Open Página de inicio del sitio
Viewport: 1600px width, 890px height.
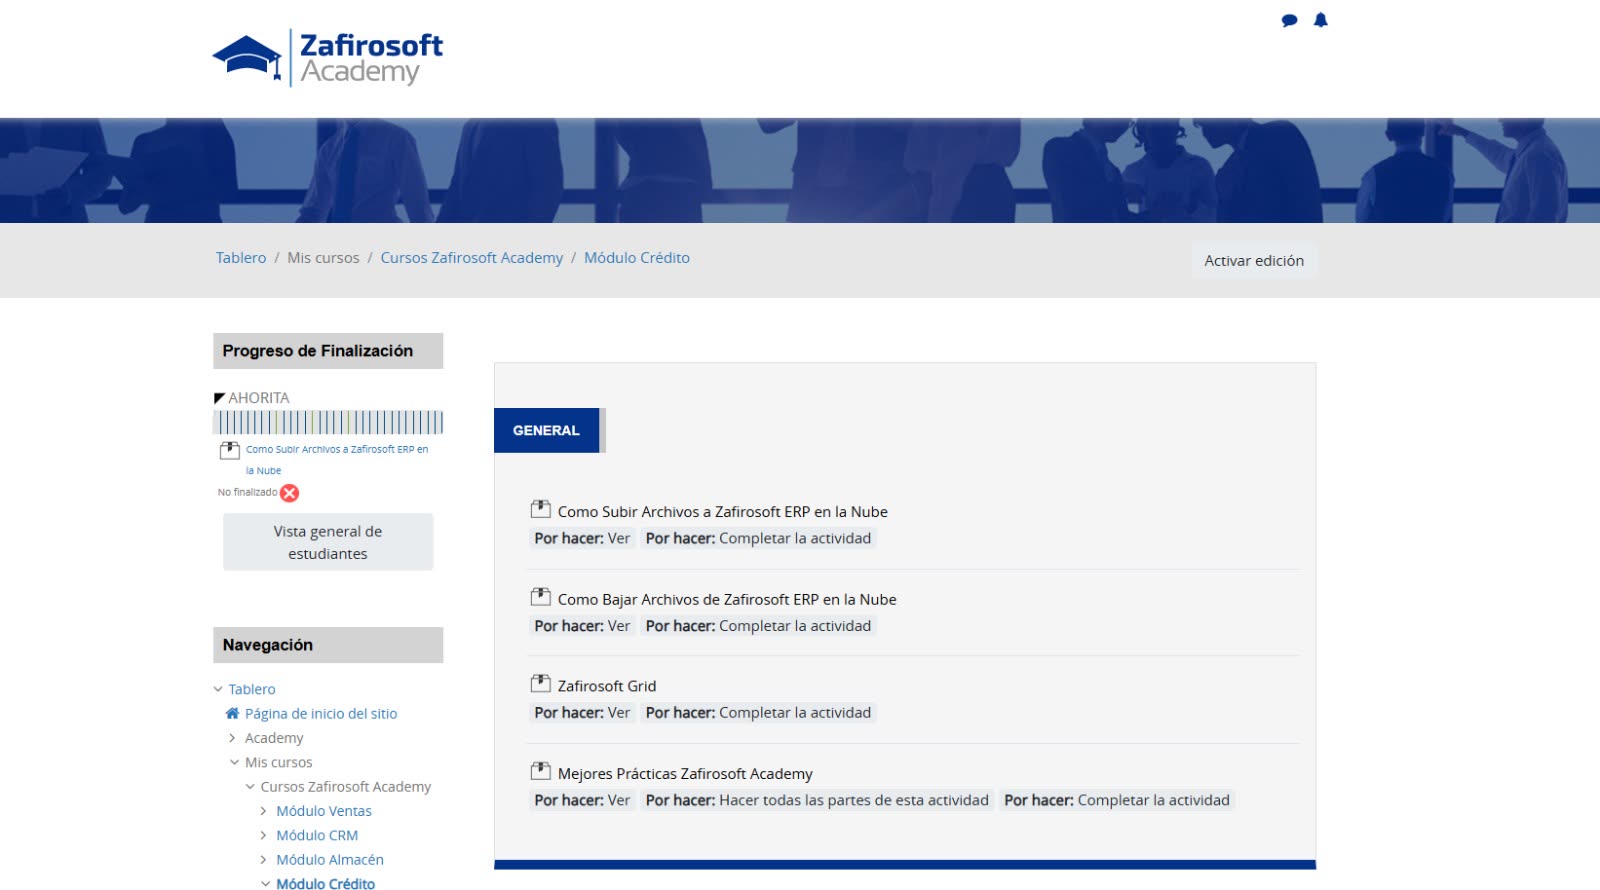point(321,714)
